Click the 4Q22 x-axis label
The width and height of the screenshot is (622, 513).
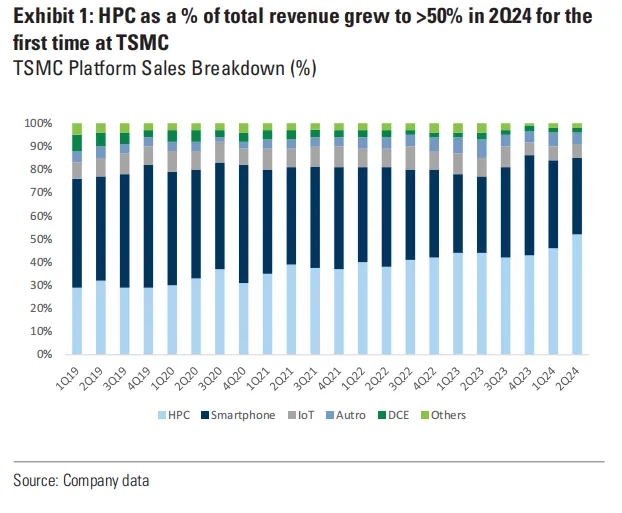click(x=425, y=379)
